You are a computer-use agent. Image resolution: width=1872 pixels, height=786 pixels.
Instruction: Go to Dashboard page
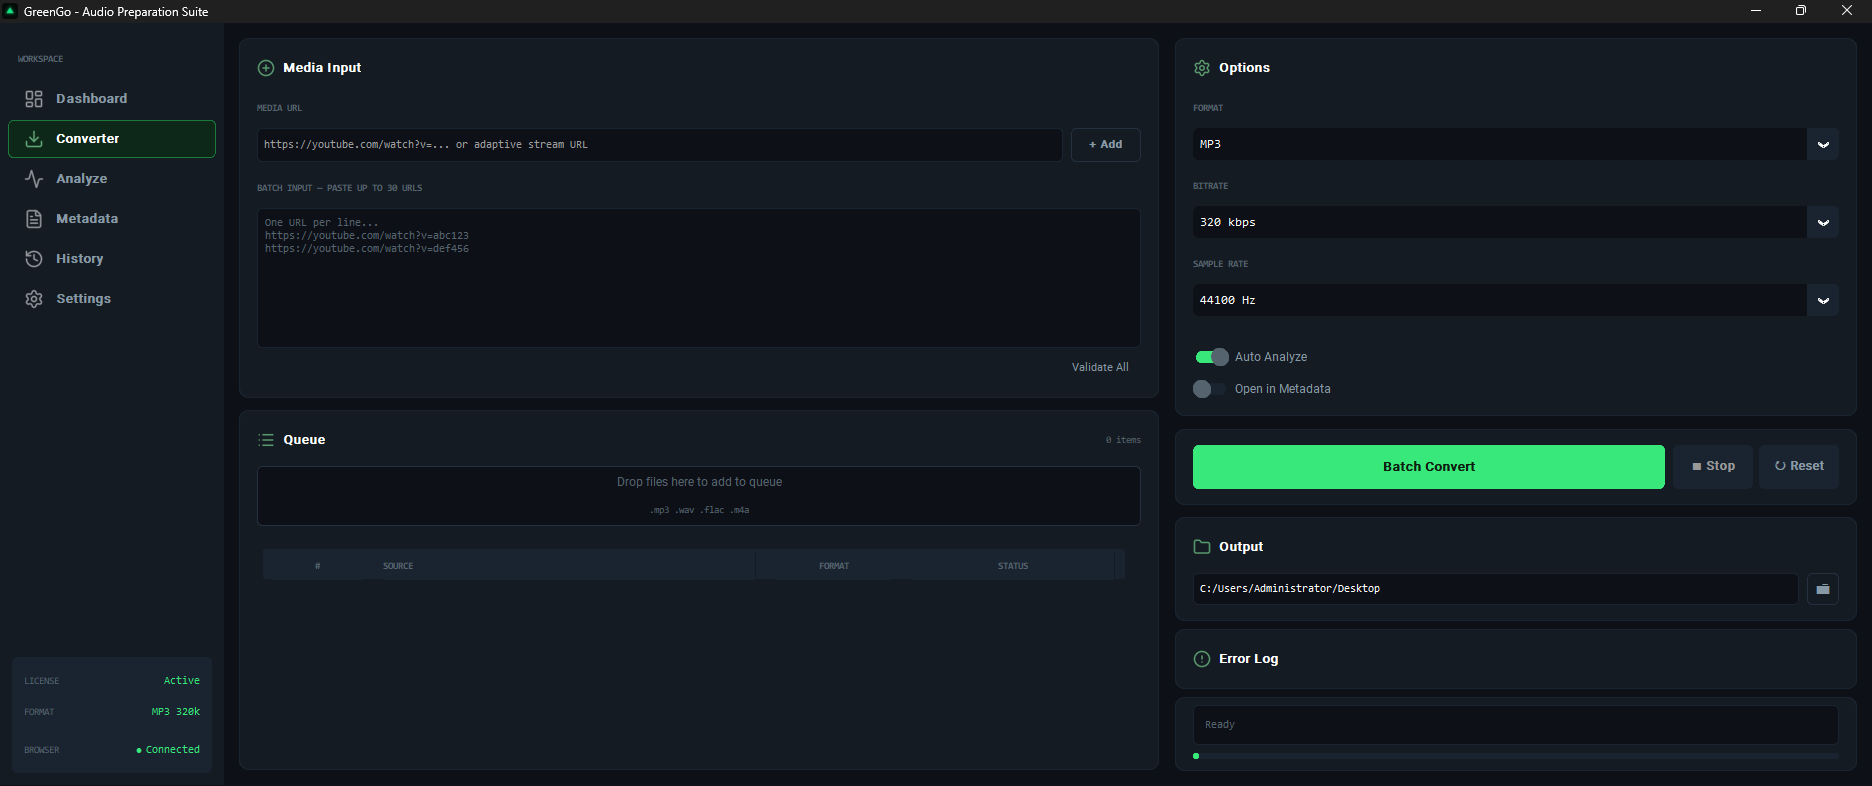(x=112, y=99)
